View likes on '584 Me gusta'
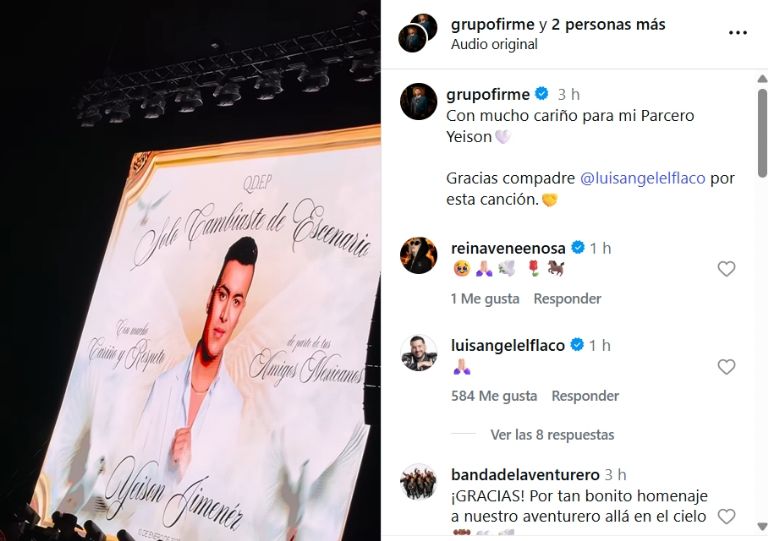 tap(494, 396)
